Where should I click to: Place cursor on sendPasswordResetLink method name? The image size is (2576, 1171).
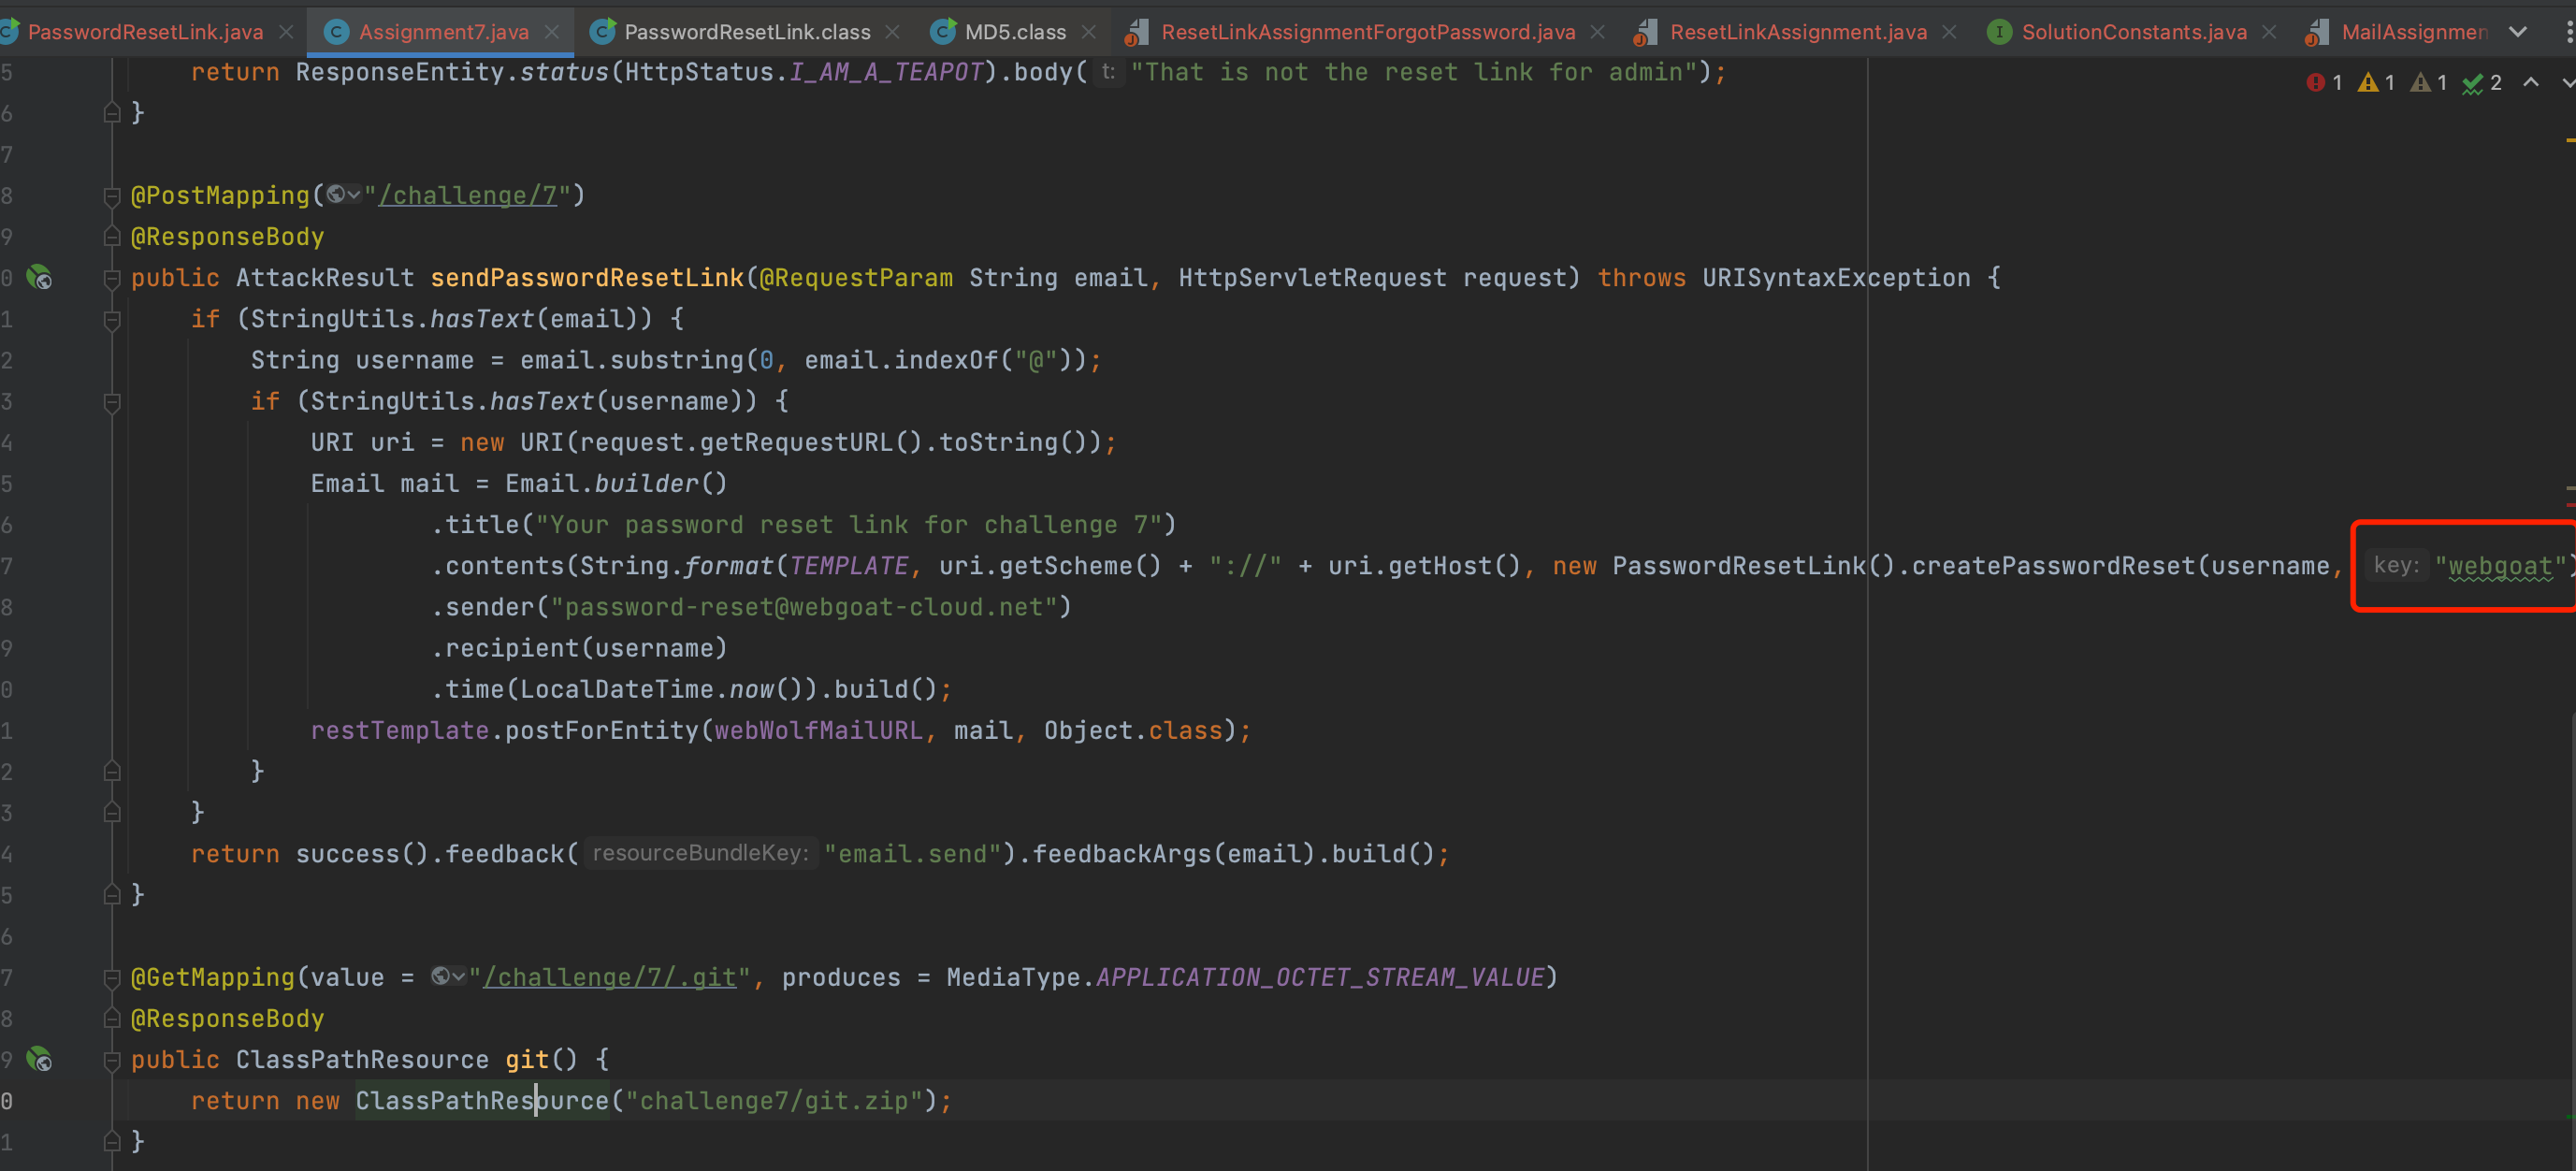[x=587, y=277]
